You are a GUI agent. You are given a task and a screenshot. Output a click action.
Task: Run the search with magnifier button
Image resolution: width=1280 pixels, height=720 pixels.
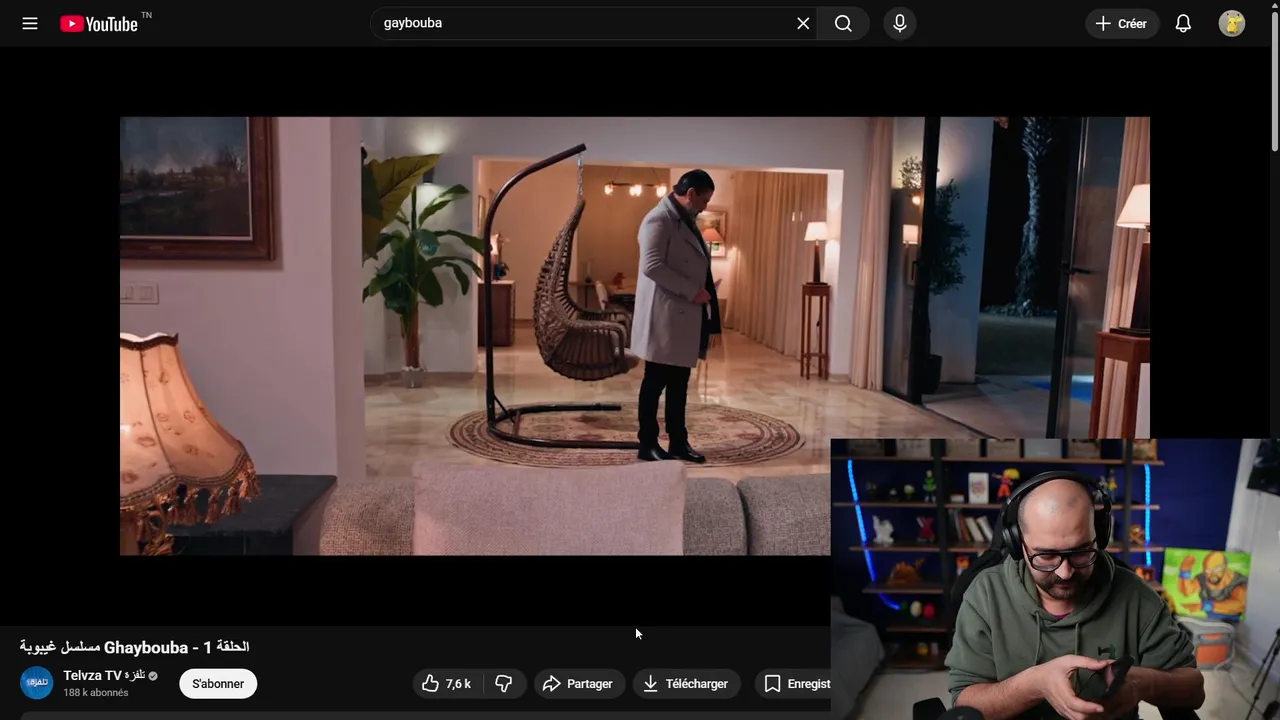pyautogui.click(x=843, y=23)
